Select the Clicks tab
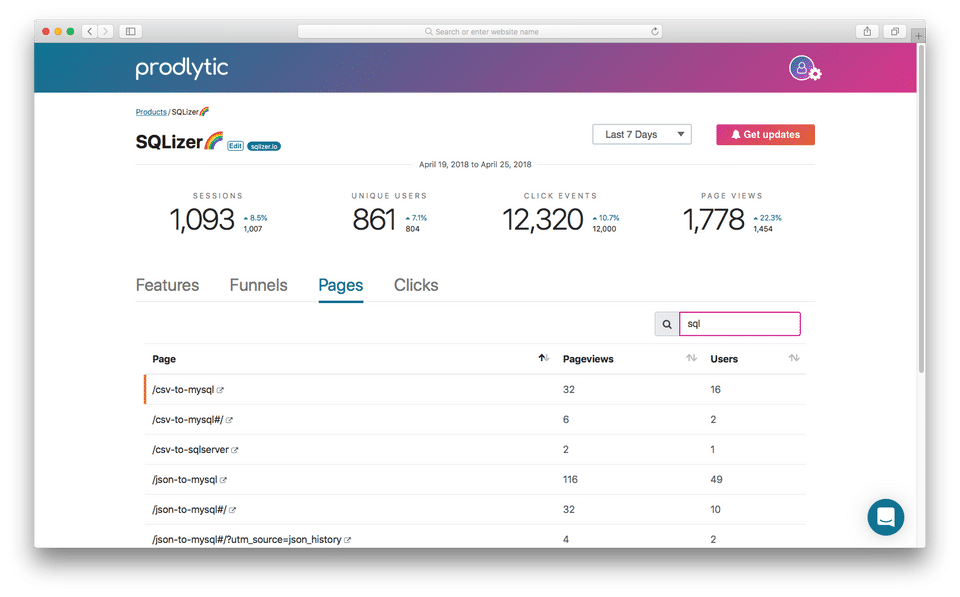Image resolution: width=960 pixels, height=597 pixels. click(416, 285)
